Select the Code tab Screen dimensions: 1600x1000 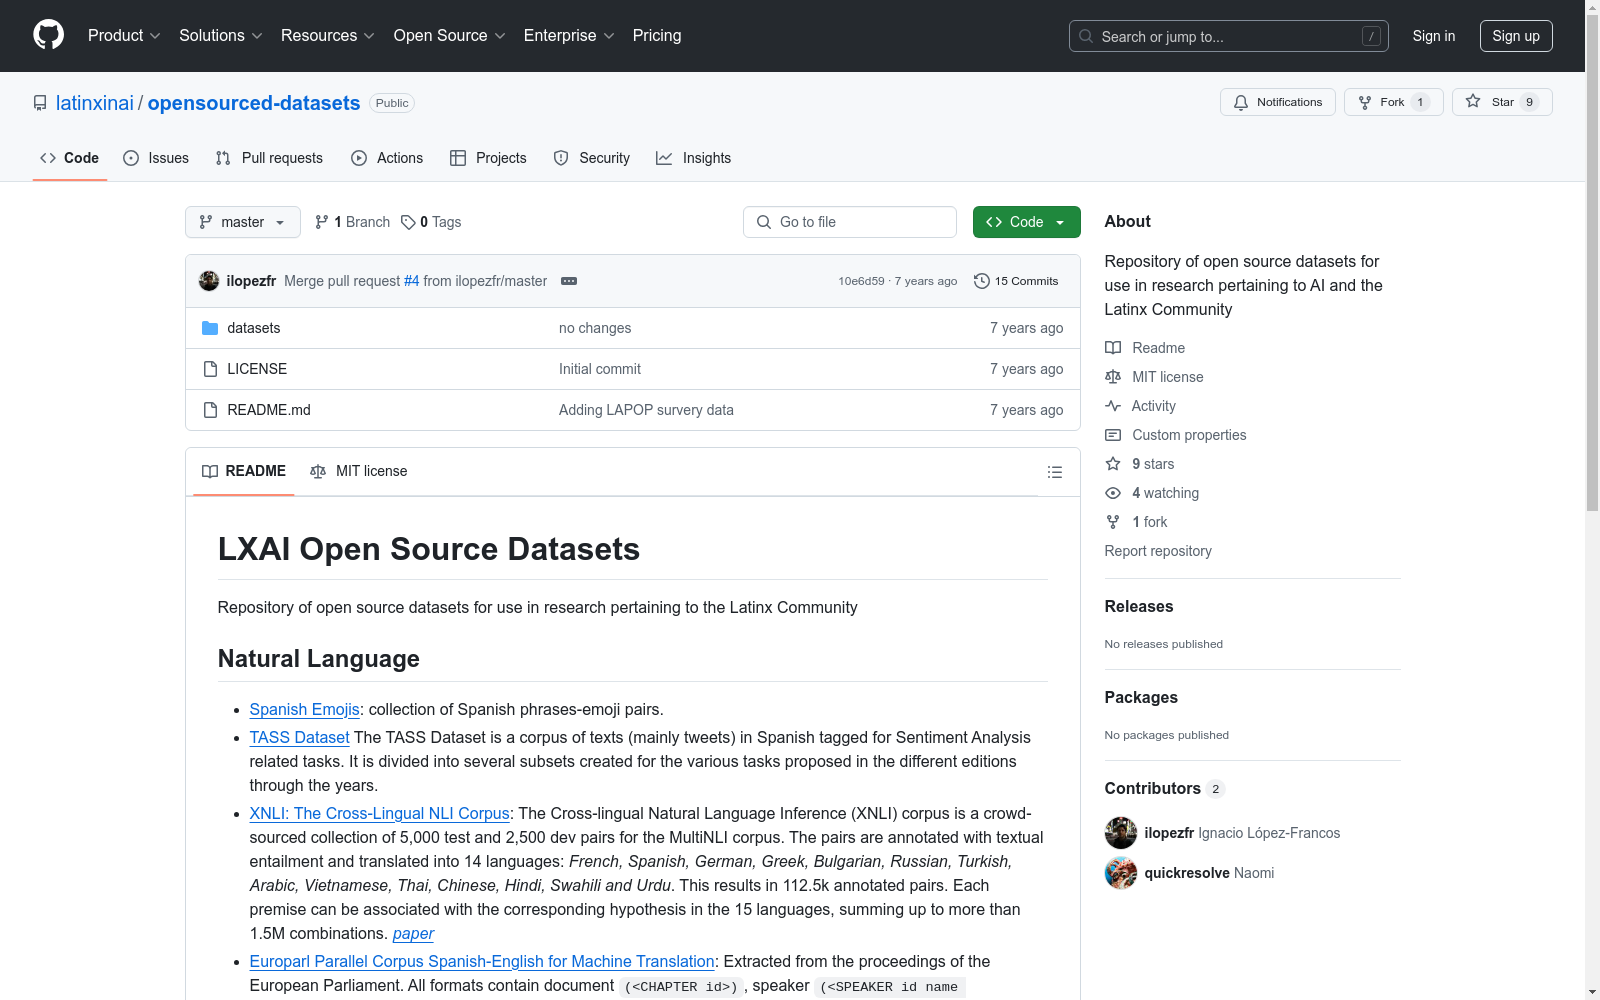click(x=70, y=158)
